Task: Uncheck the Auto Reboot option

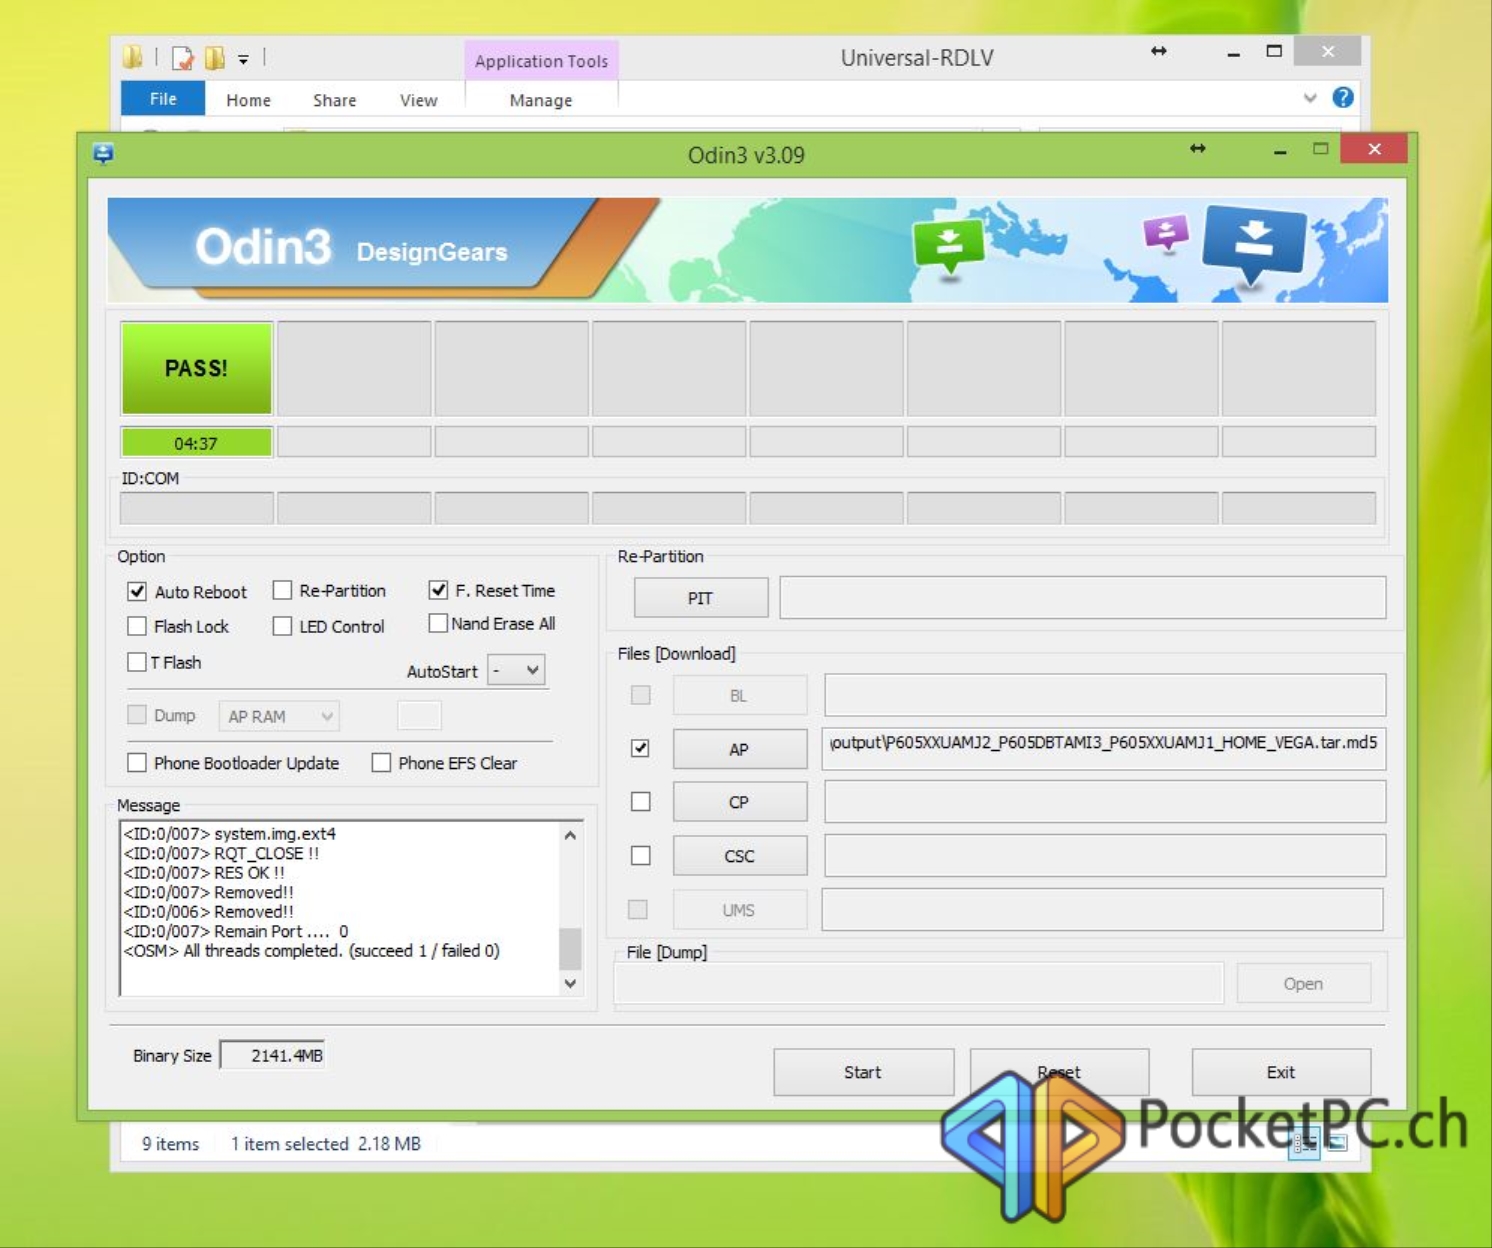Action: coord(137,591)
